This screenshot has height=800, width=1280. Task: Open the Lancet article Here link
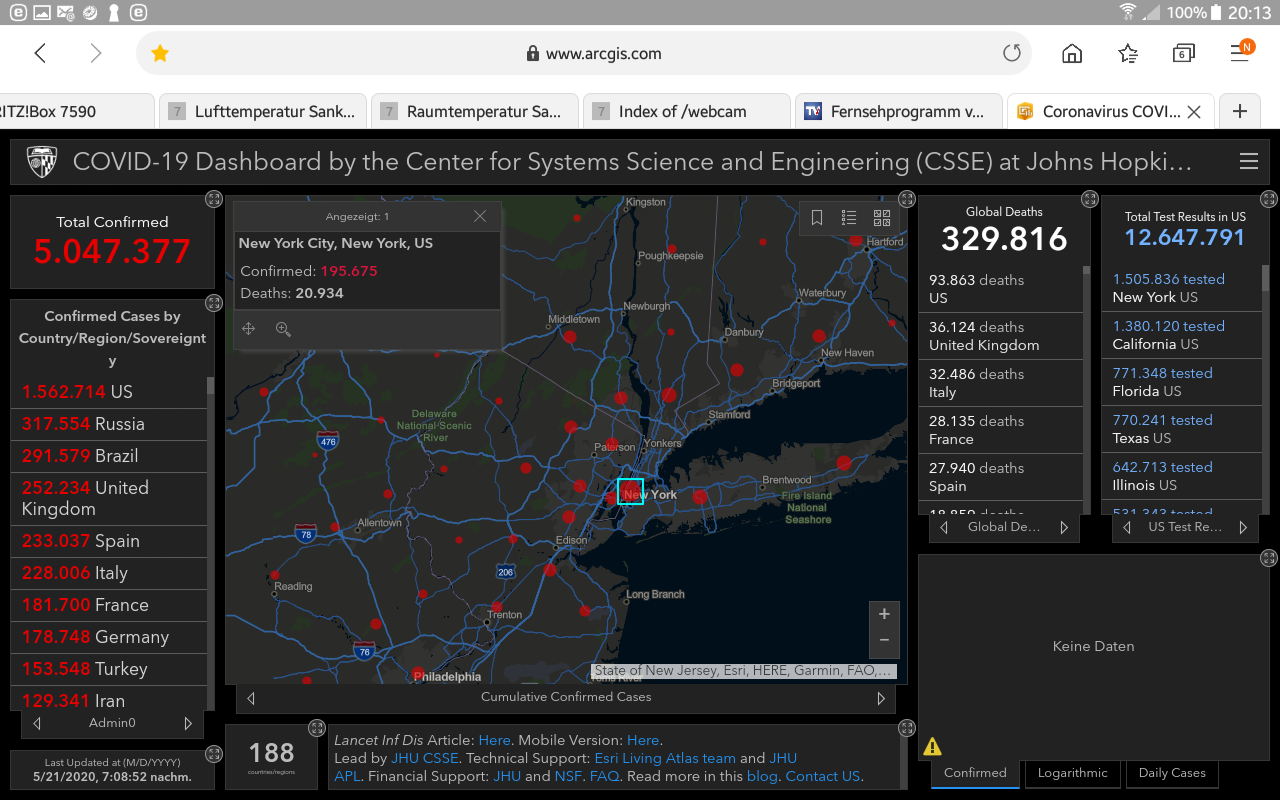coord(494,740)
